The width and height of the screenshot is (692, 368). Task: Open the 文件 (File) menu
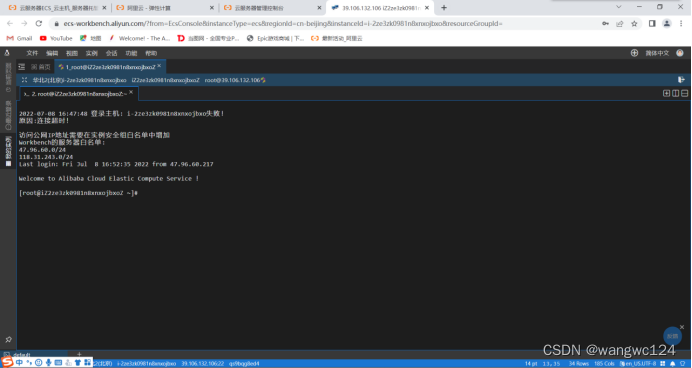point(32,53)
